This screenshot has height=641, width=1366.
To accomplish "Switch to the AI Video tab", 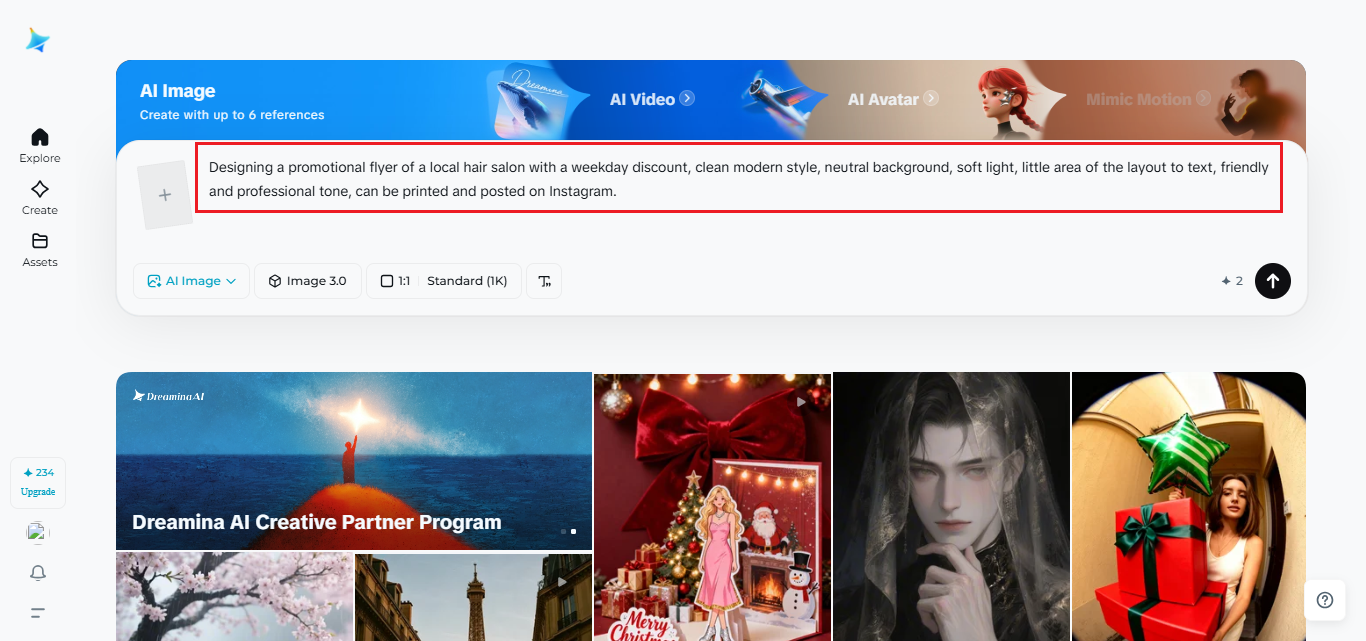I will pyautogui.click(x=651, y=99).
